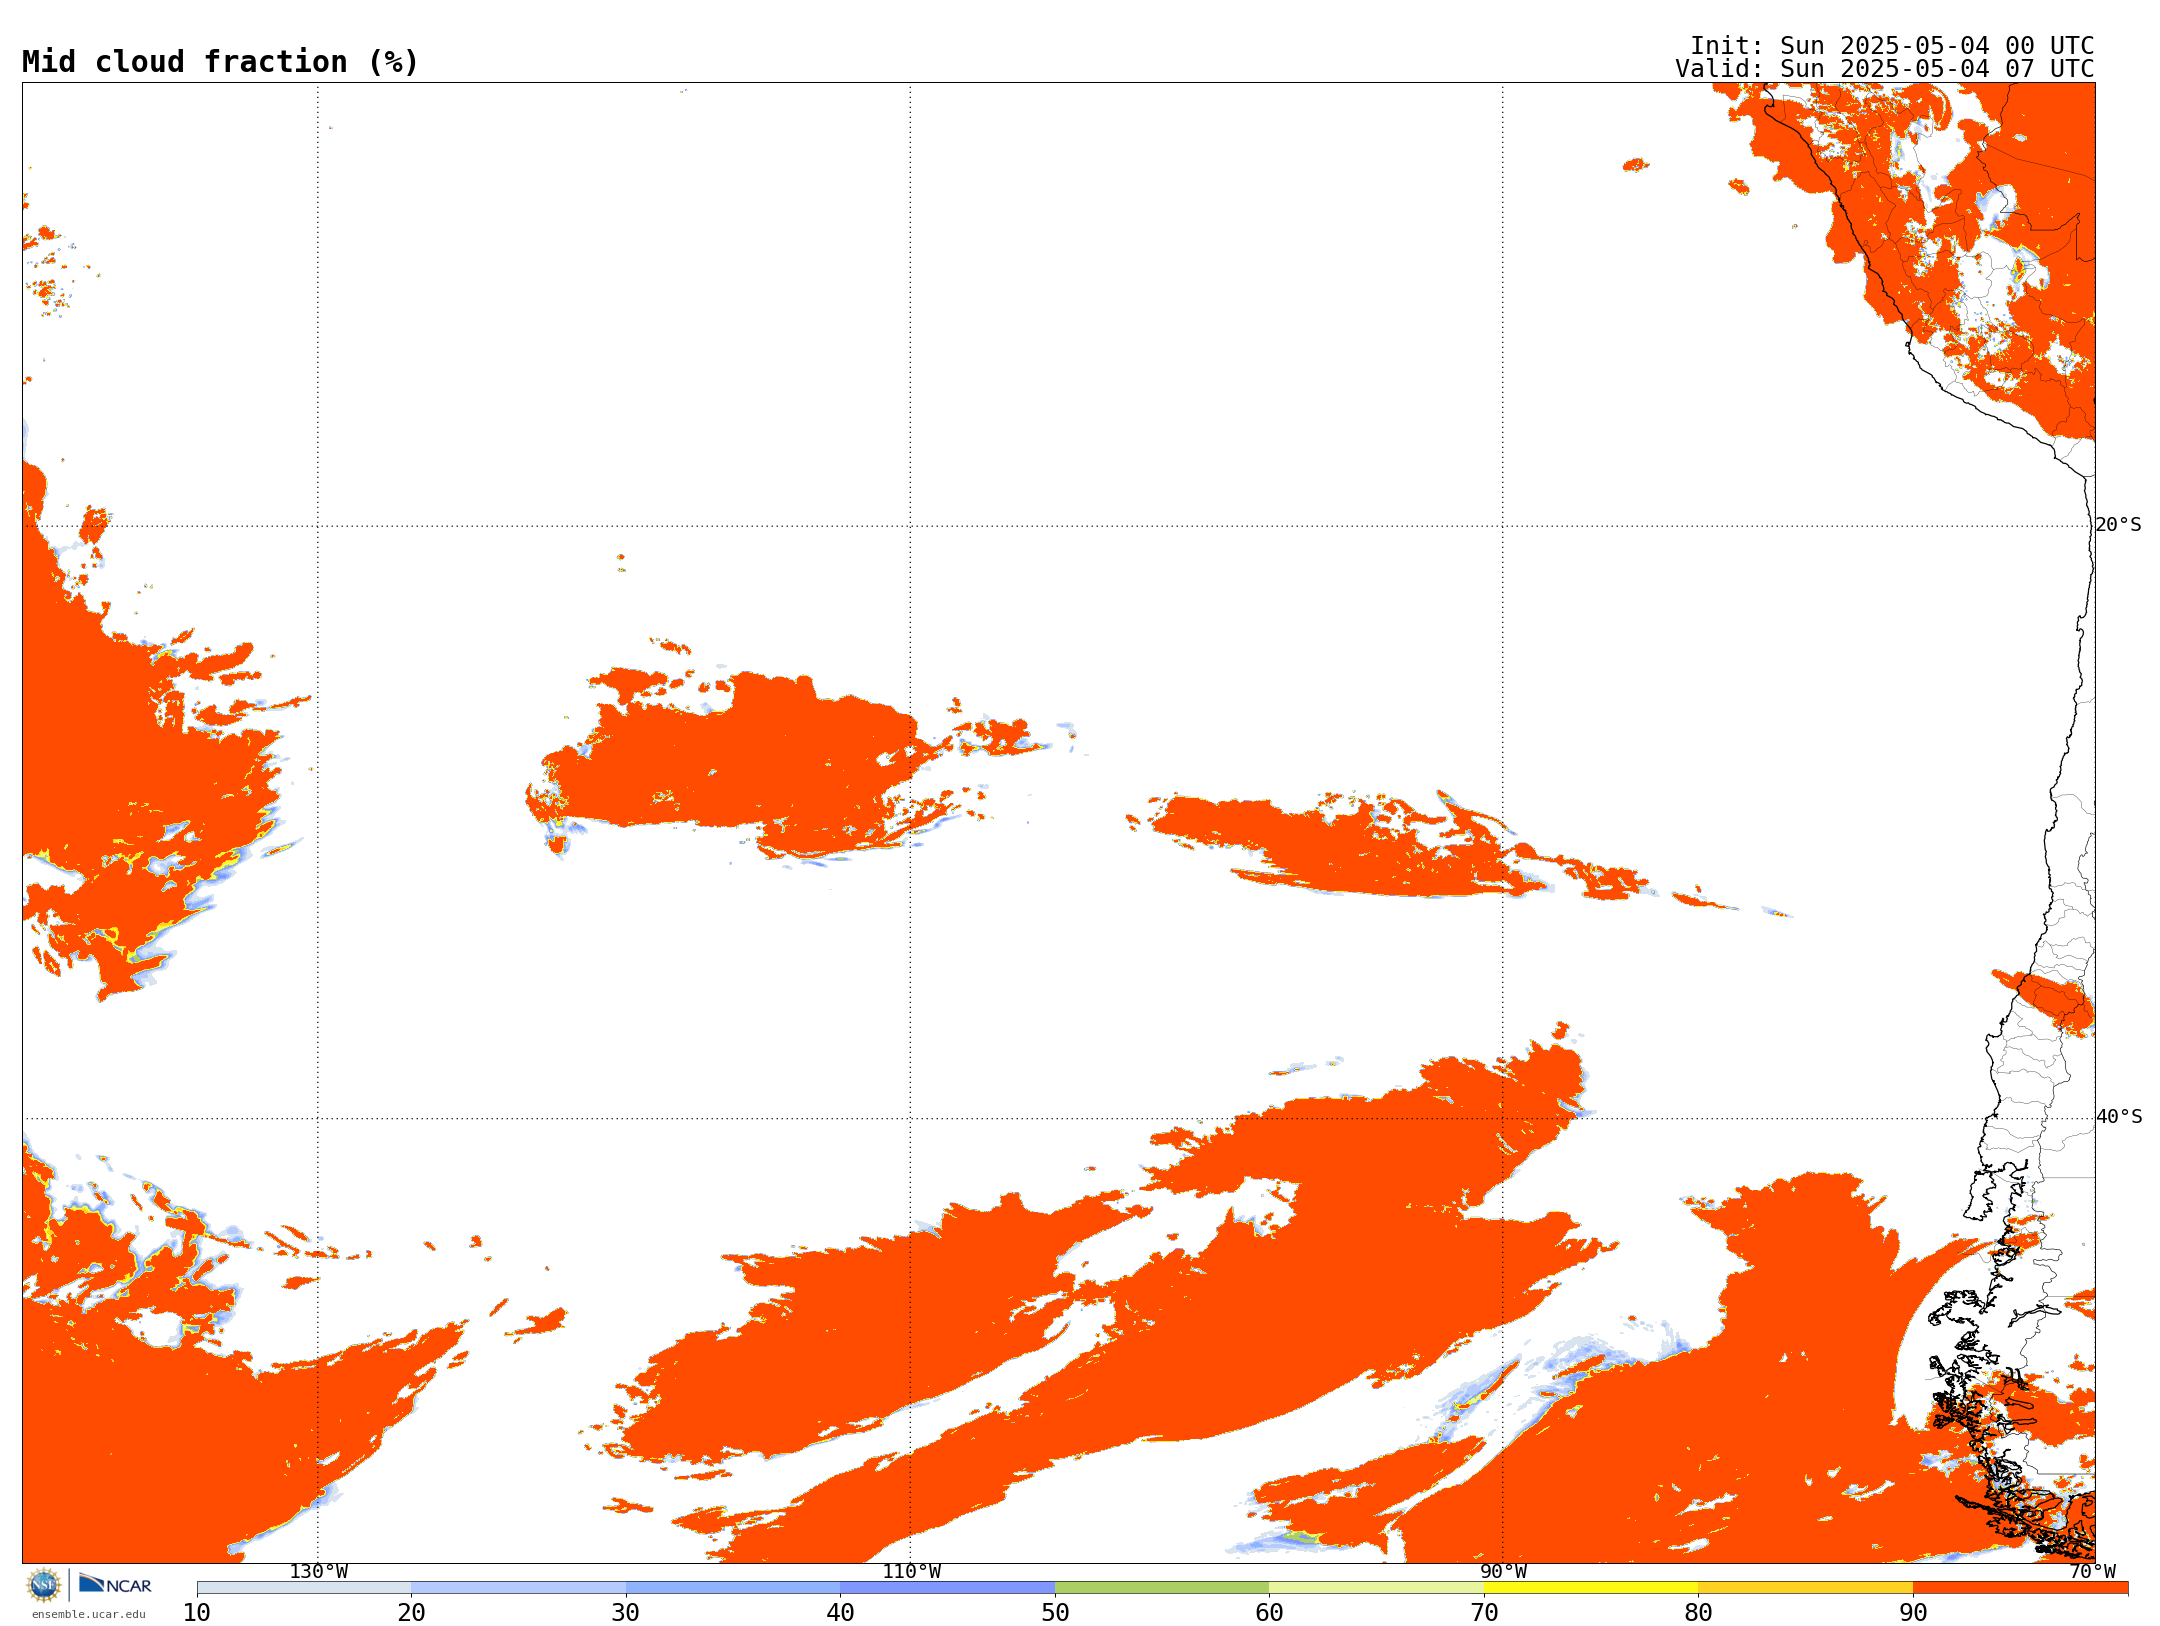
Task: Click the 80-90 gold color swatch
Action: tap(1805, 1588)
